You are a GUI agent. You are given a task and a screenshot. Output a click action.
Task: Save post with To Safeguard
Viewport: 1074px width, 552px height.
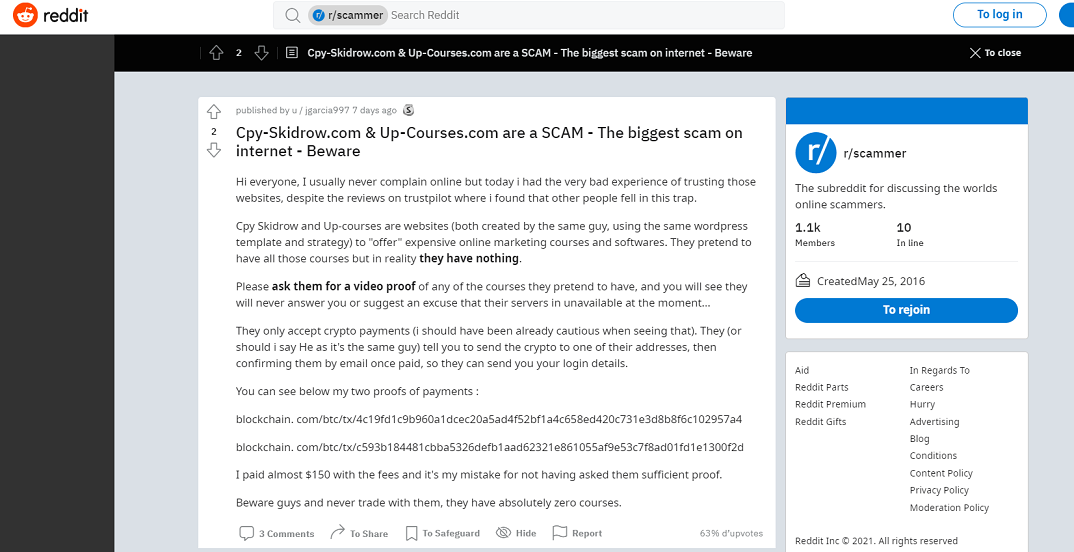(442, 534)
